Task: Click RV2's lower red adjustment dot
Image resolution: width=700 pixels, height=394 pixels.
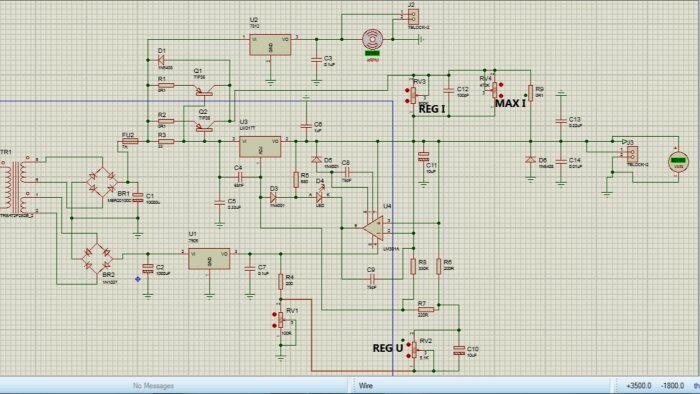Action: [x=408, y=356]
